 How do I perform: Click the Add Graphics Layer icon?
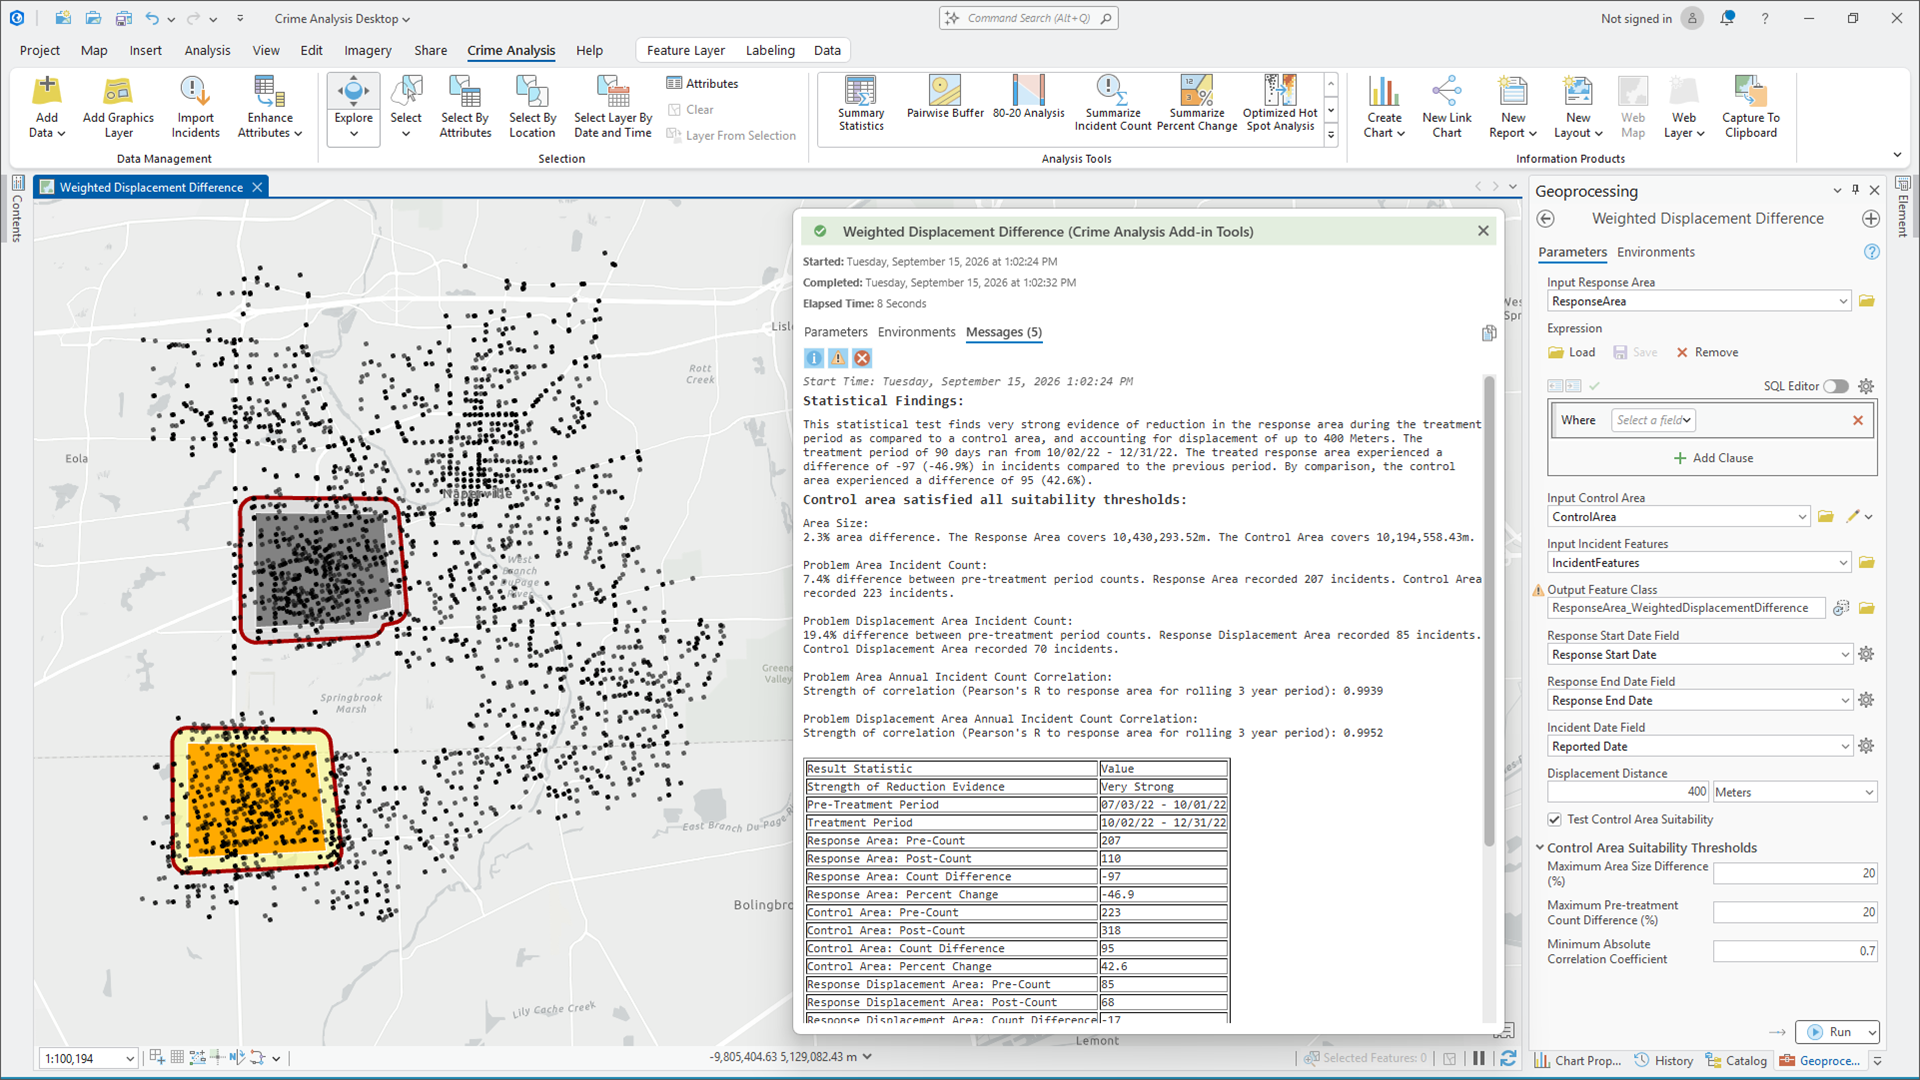118,91
